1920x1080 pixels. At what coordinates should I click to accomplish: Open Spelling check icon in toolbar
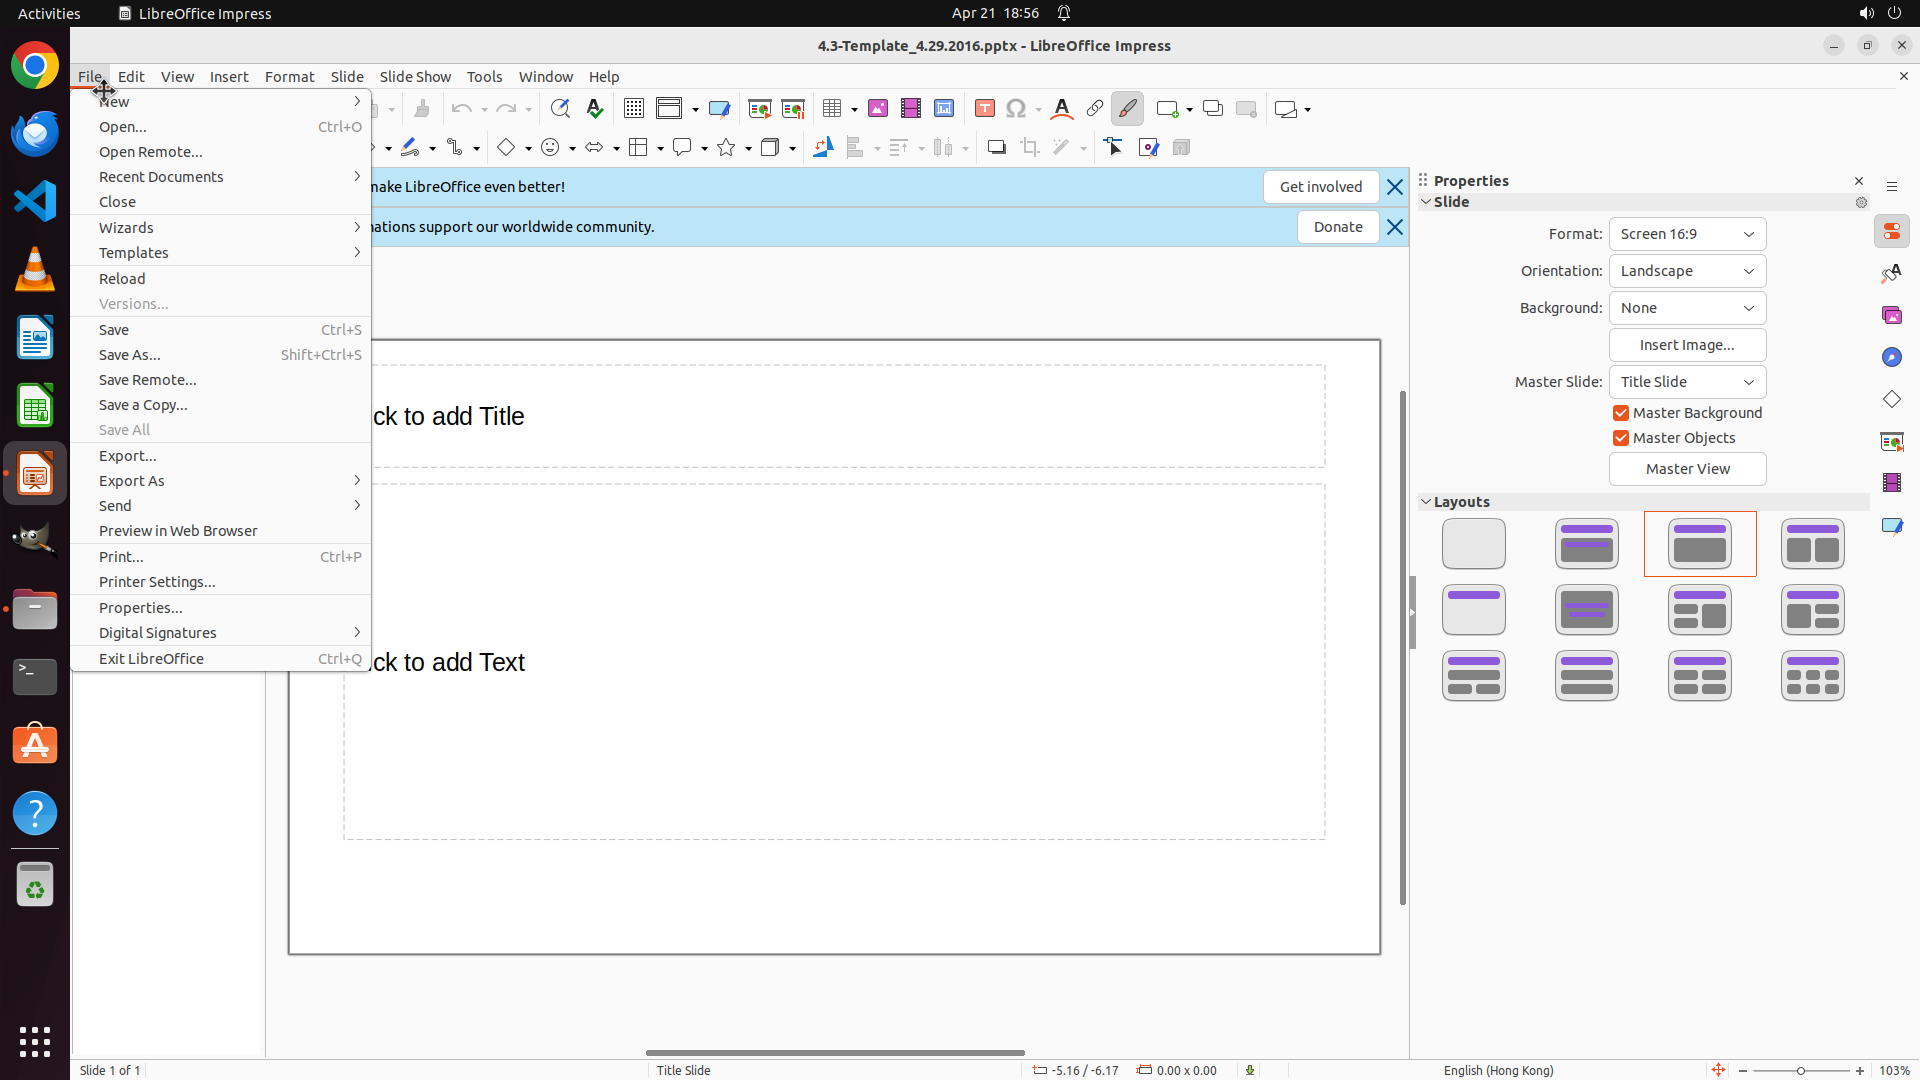pos(595,109)
